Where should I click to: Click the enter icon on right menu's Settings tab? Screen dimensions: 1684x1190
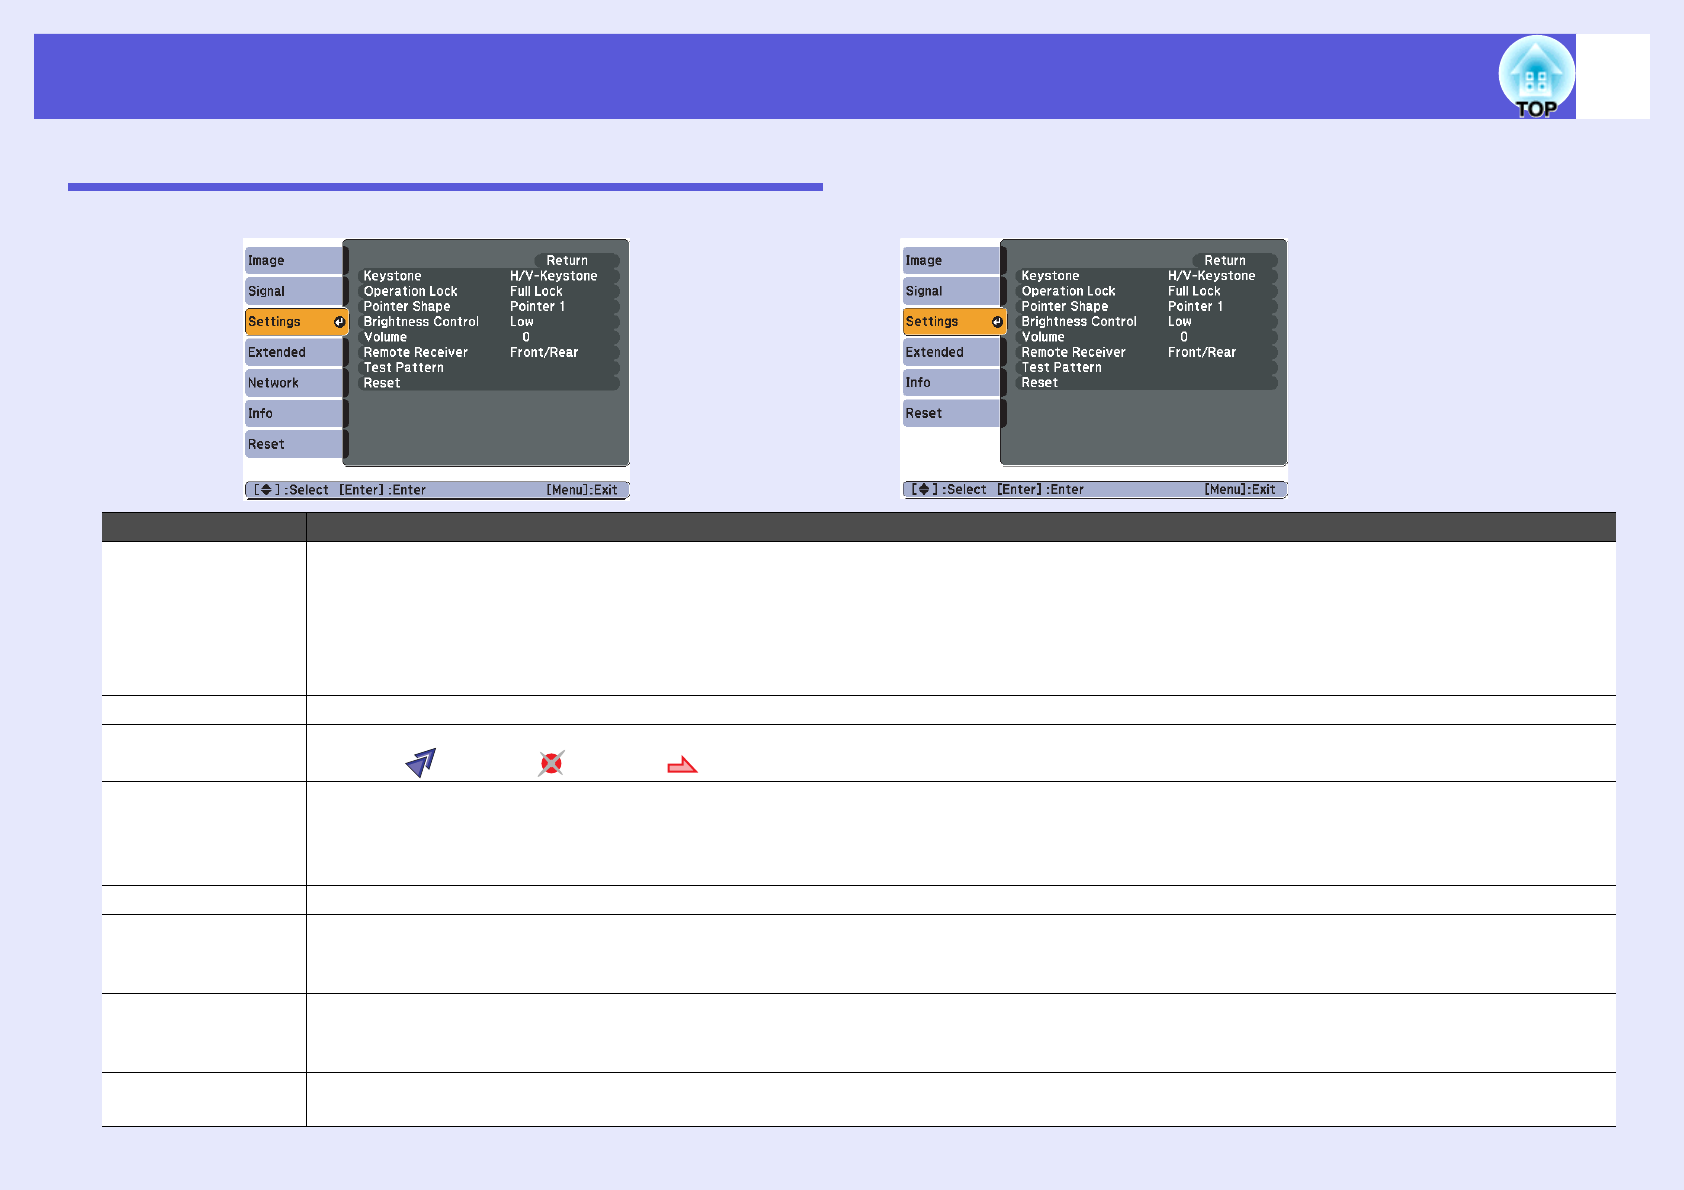[997, 322]
